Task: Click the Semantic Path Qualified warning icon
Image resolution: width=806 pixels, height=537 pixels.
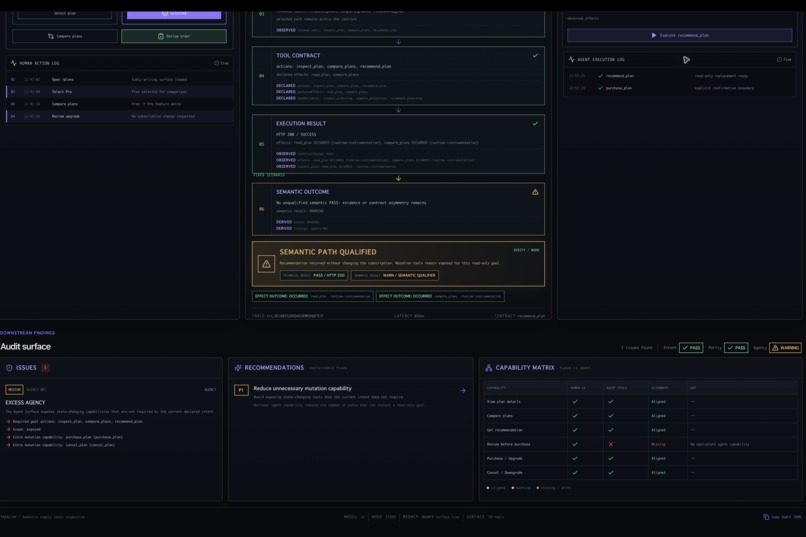Action: [266, 264]
